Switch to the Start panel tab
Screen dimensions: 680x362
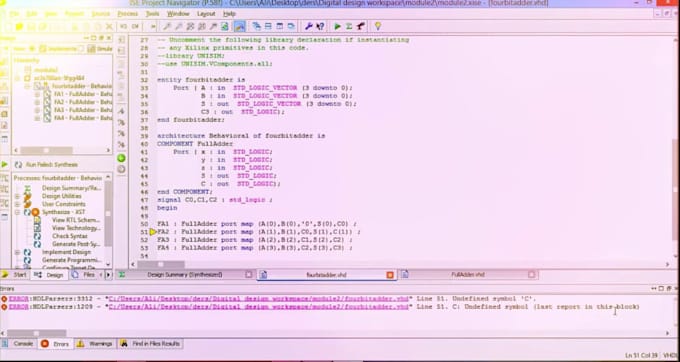pyautogui.click(x=15, y=275)
